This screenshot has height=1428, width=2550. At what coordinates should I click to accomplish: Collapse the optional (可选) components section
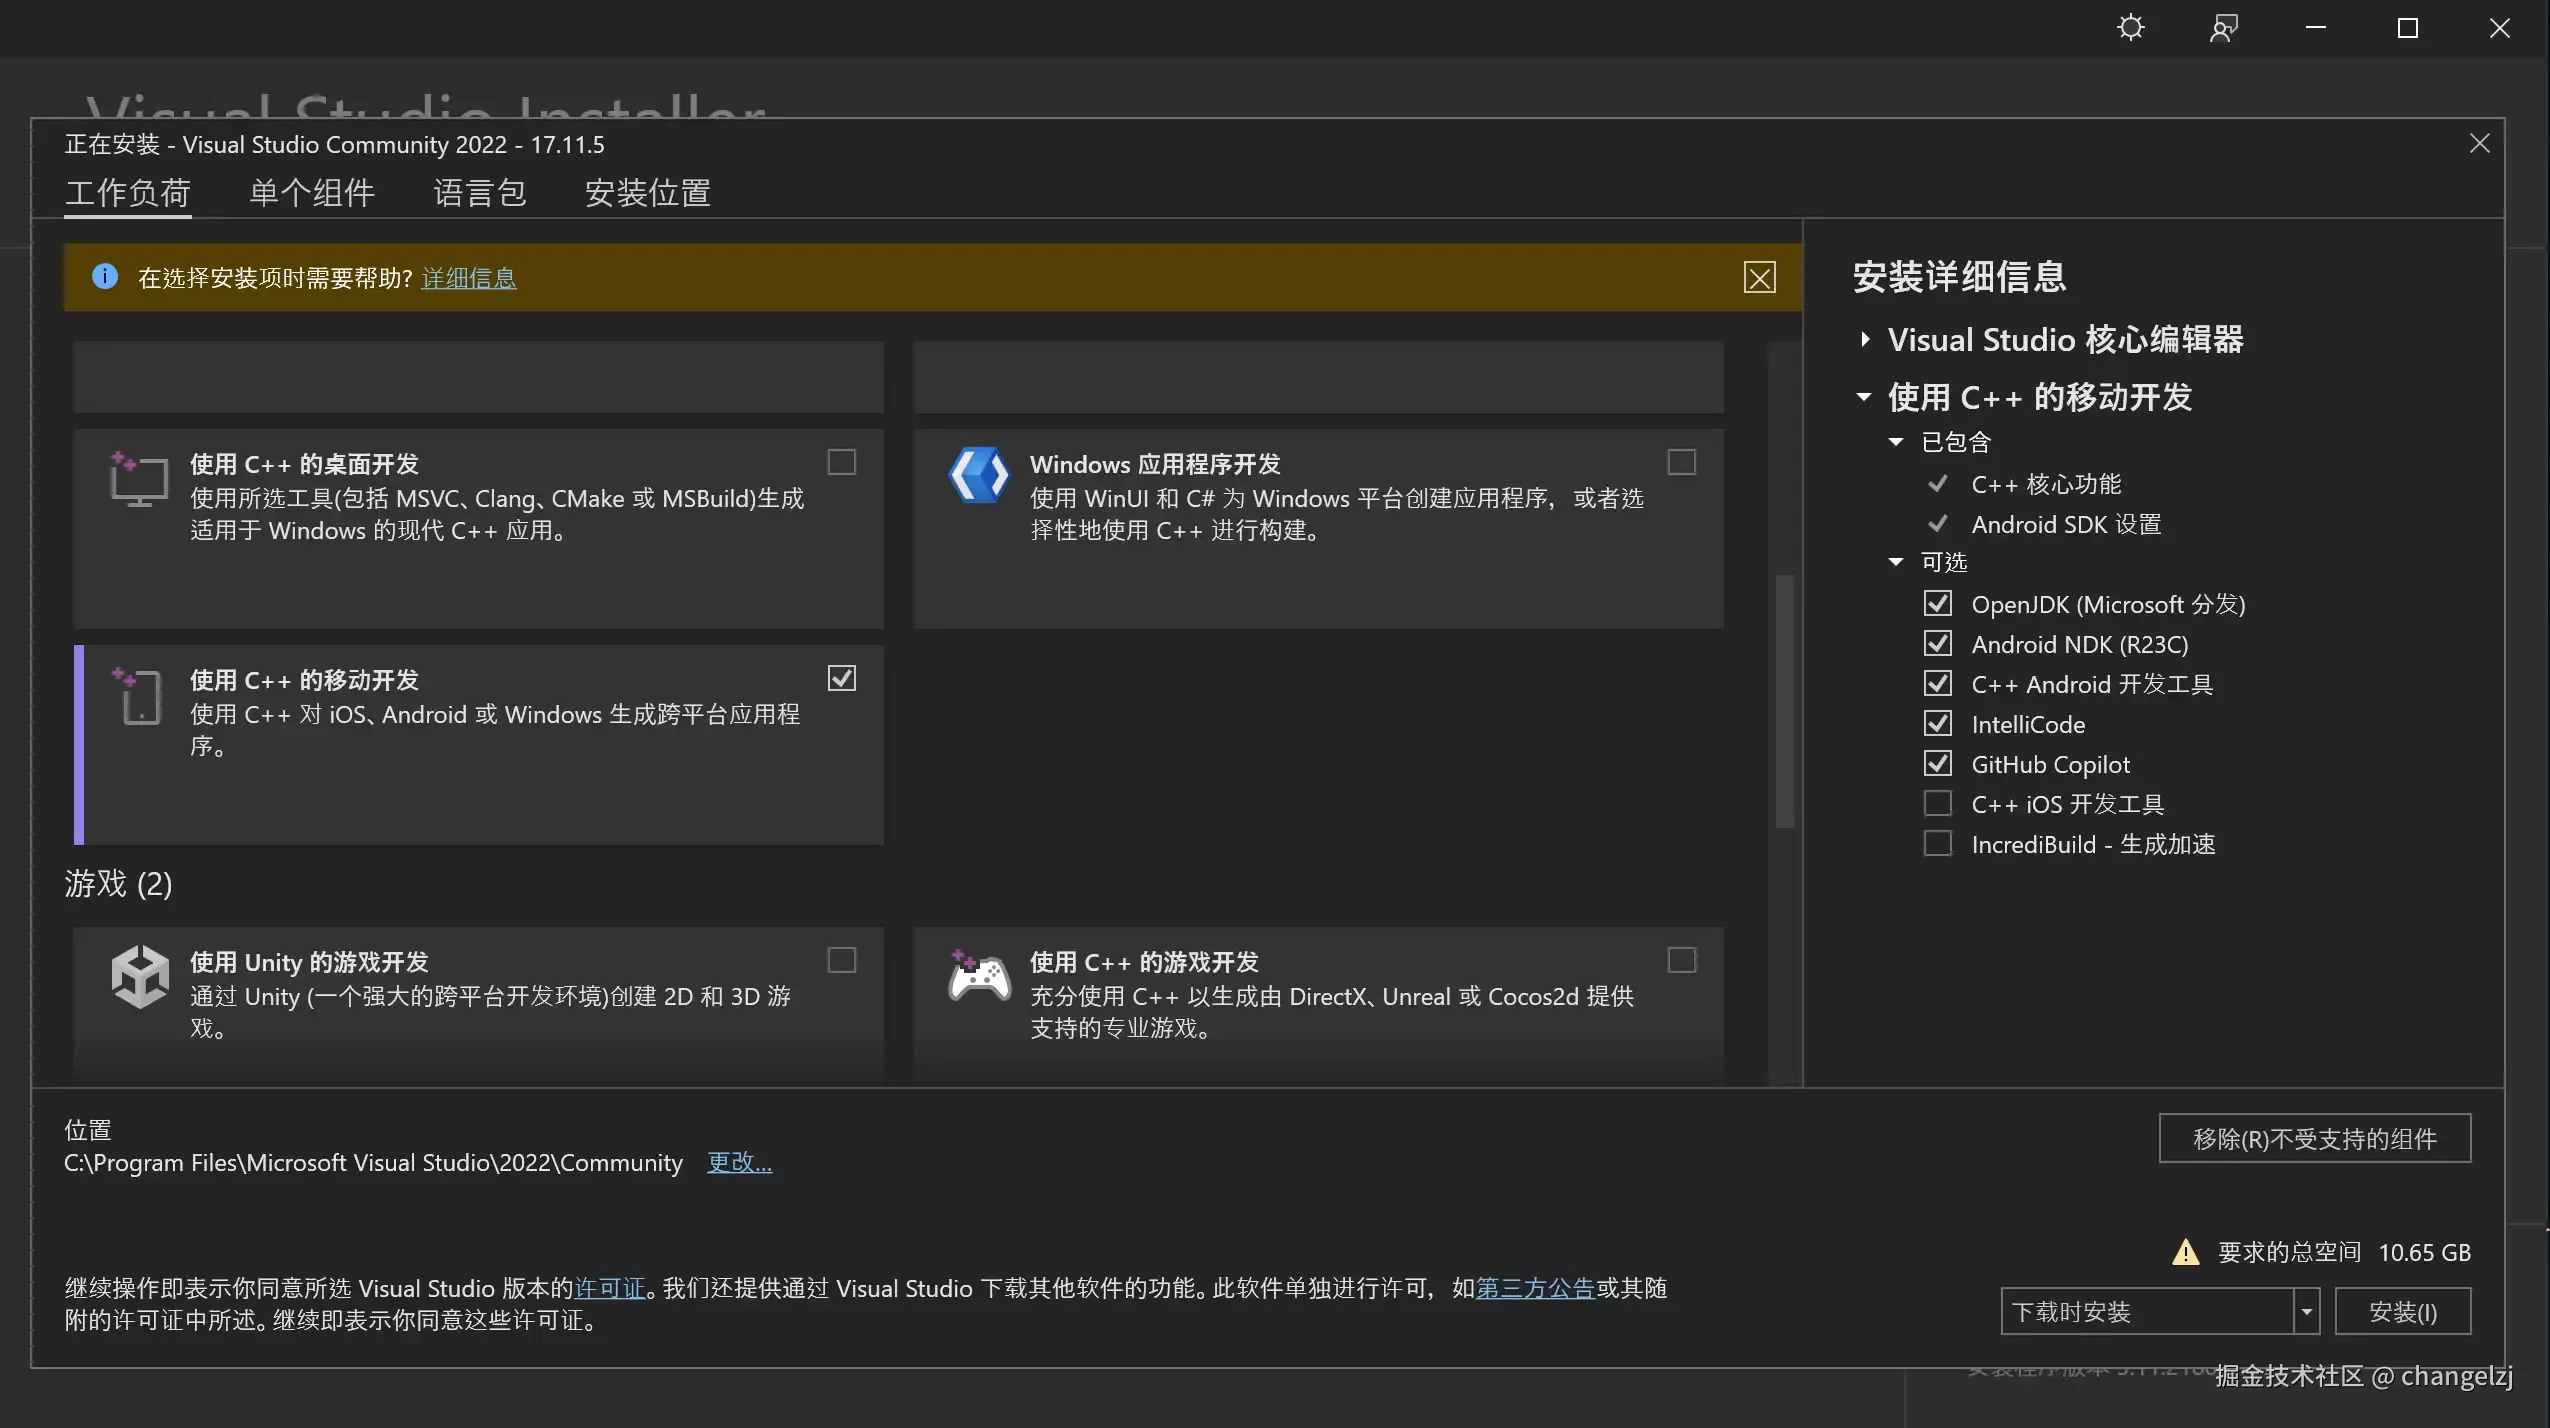pyautogui.click(x=1895, y=562)
